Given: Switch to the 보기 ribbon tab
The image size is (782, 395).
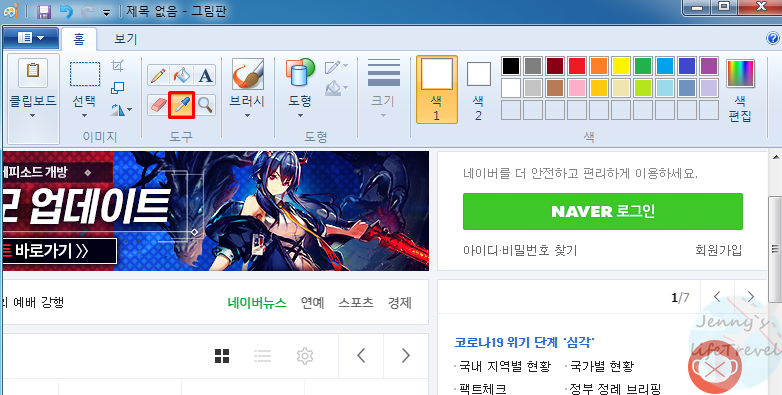Looking at the screenshot, I should pyautogui.click(x=126, y=39).
